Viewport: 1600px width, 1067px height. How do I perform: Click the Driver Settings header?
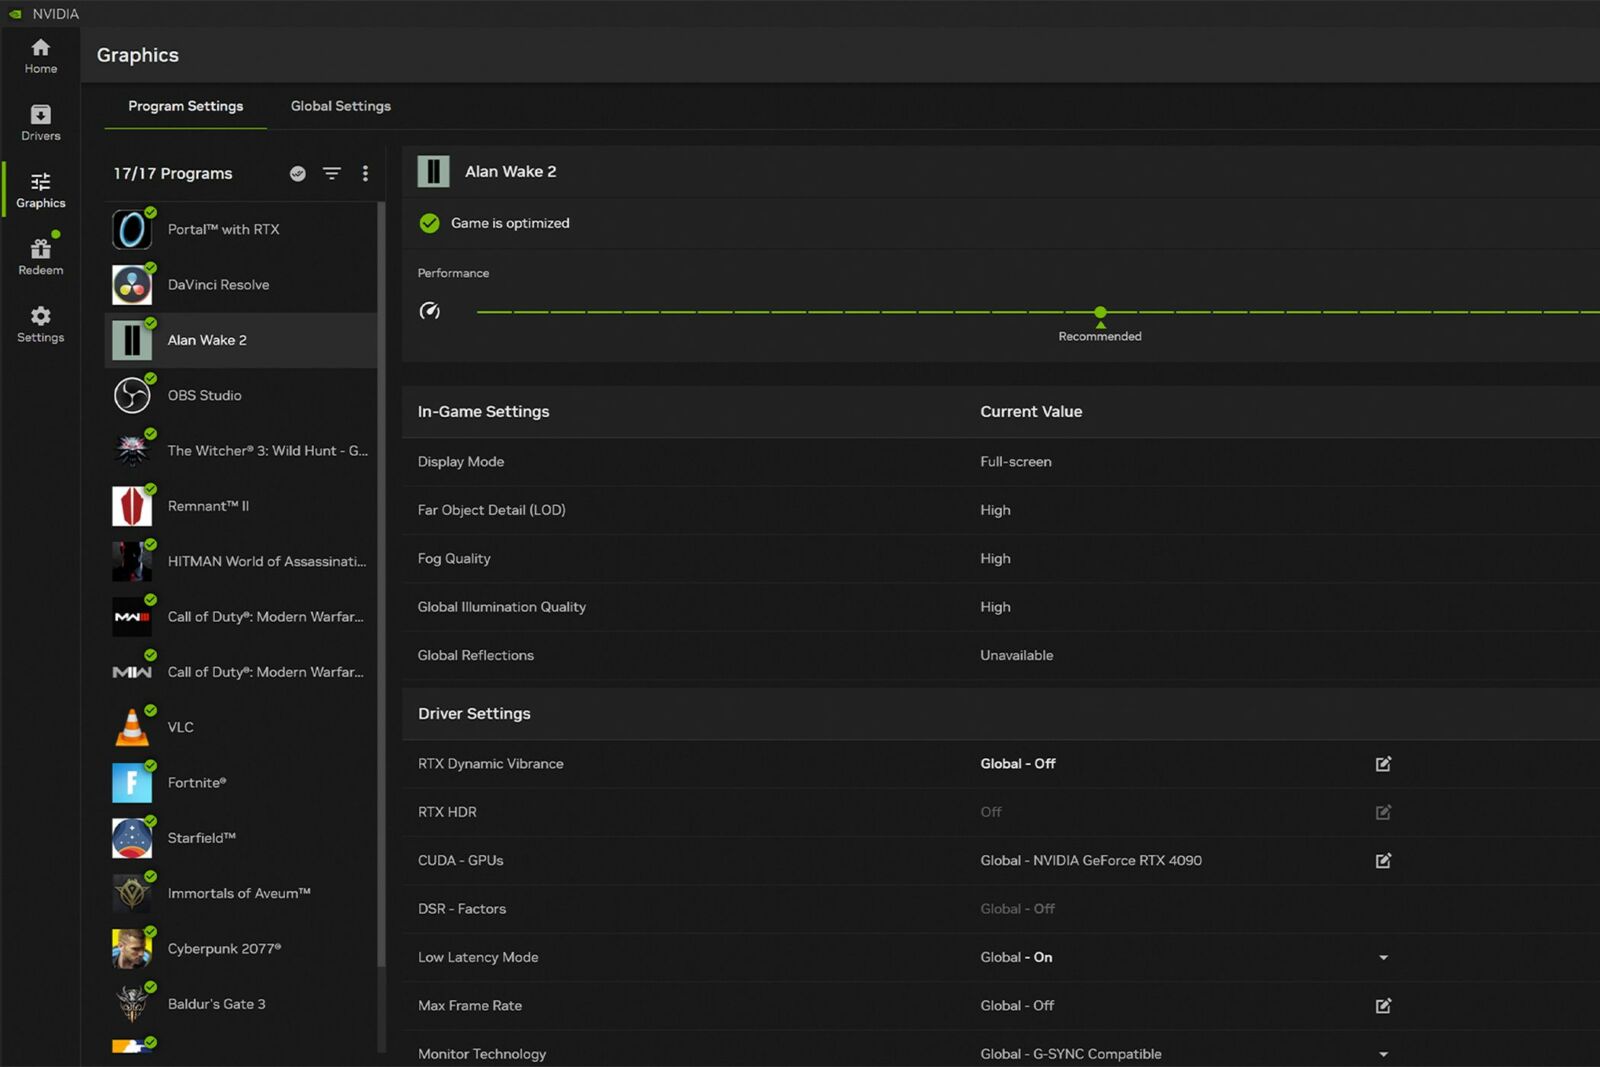(474, 714)
